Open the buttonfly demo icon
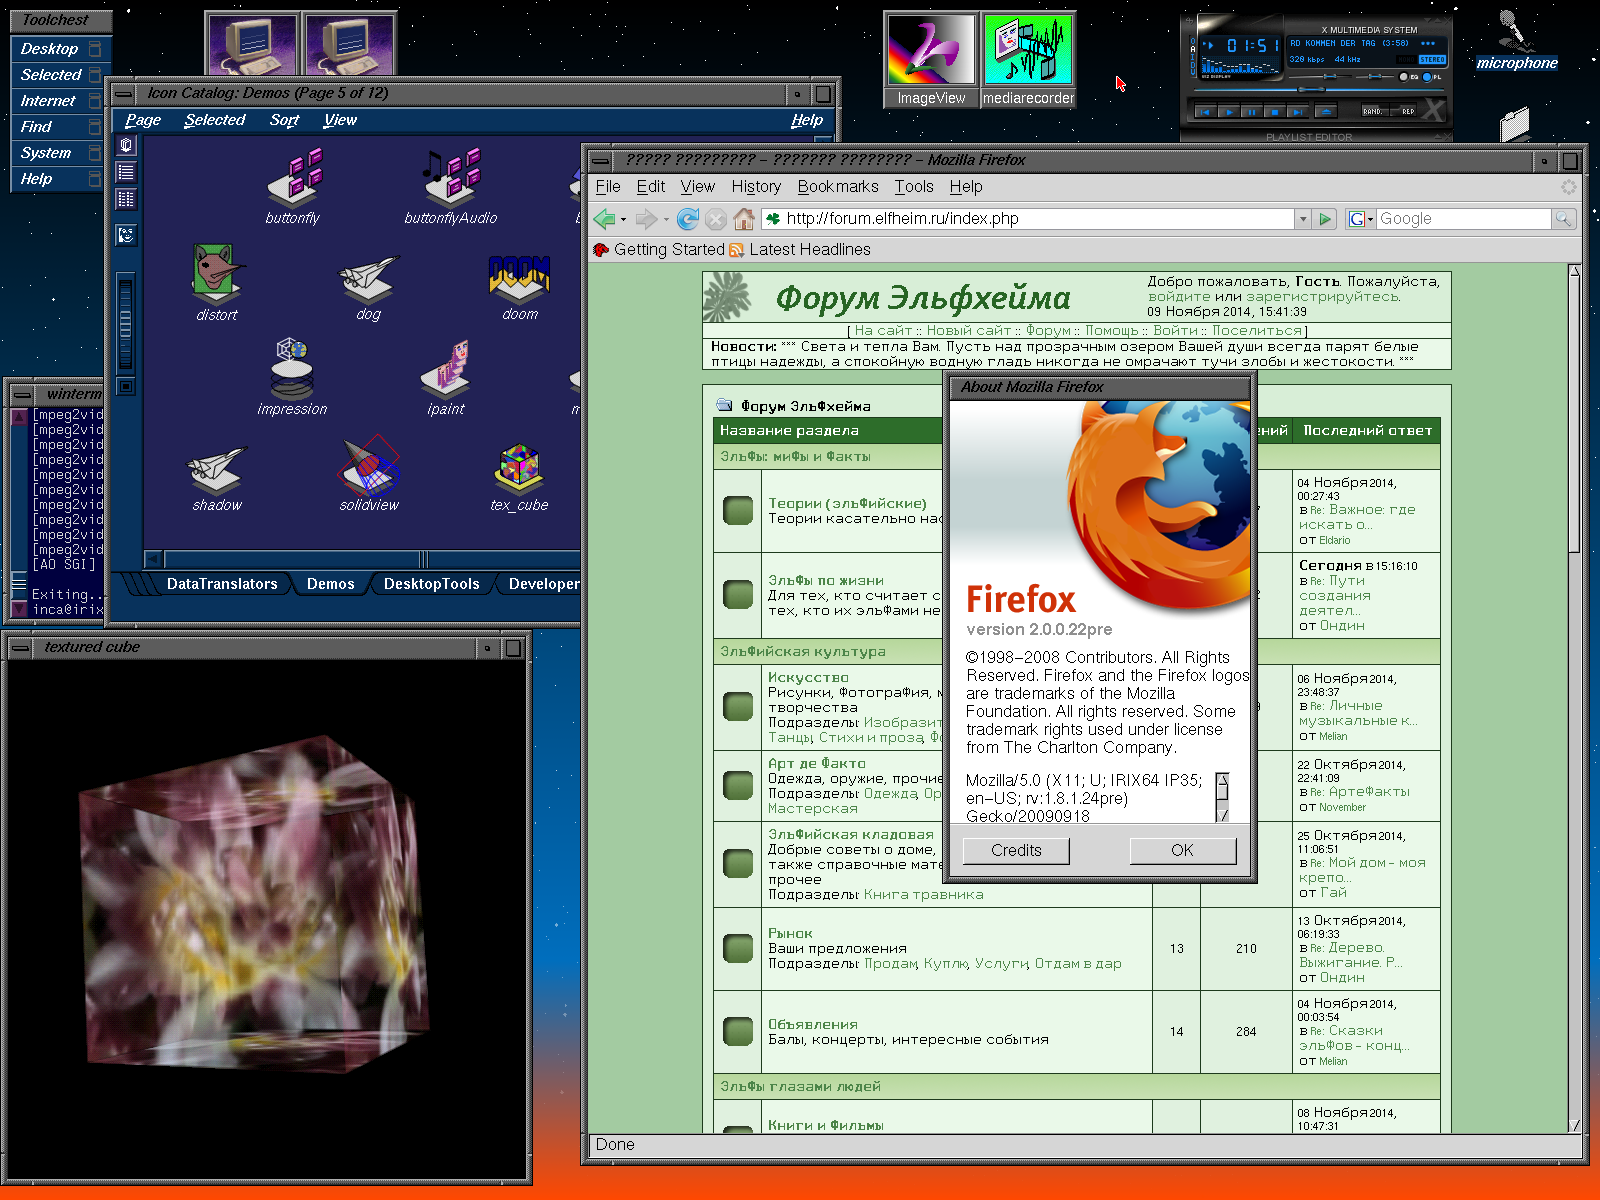The image size is (1600, 1200). pos(293,186)
